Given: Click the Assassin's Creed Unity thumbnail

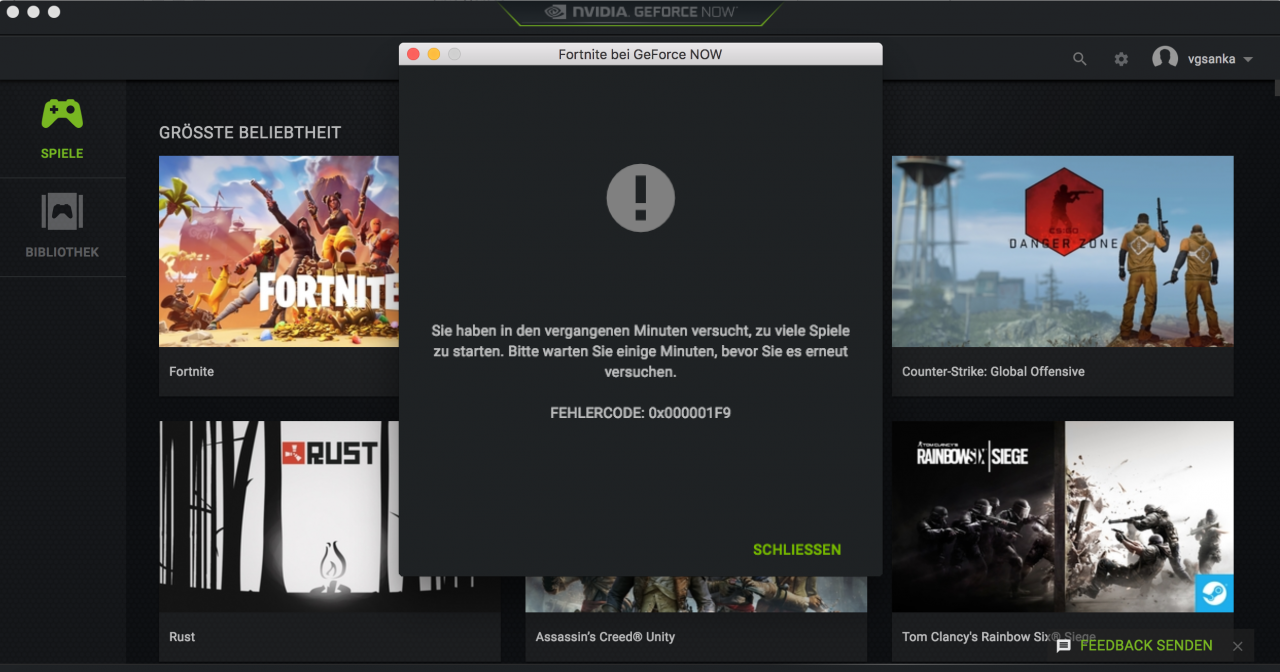Looking at the screenshot, I should (x=696, y=594).
